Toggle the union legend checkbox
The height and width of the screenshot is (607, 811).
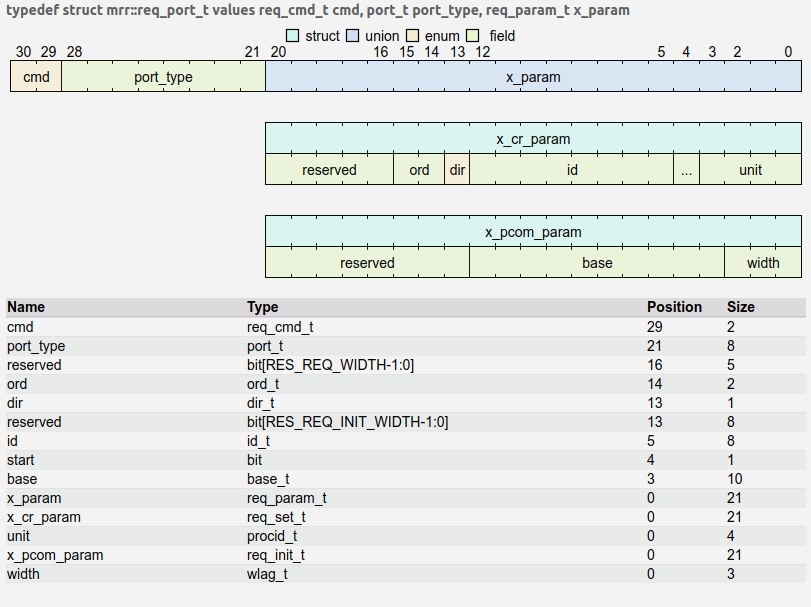pos(352,35)
